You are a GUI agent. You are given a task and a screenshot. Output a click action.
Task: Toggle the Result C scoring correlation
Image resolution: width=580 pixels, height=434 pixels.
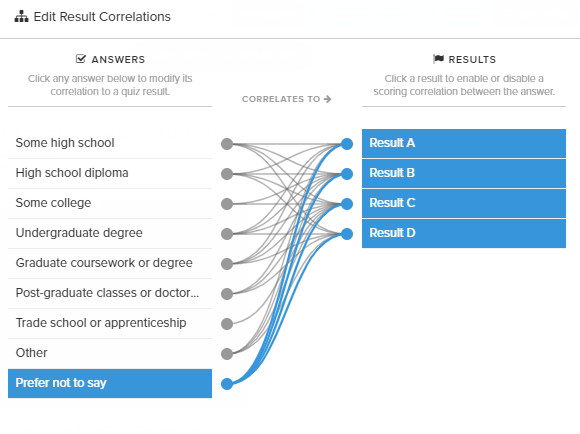(x=464, y=203)
